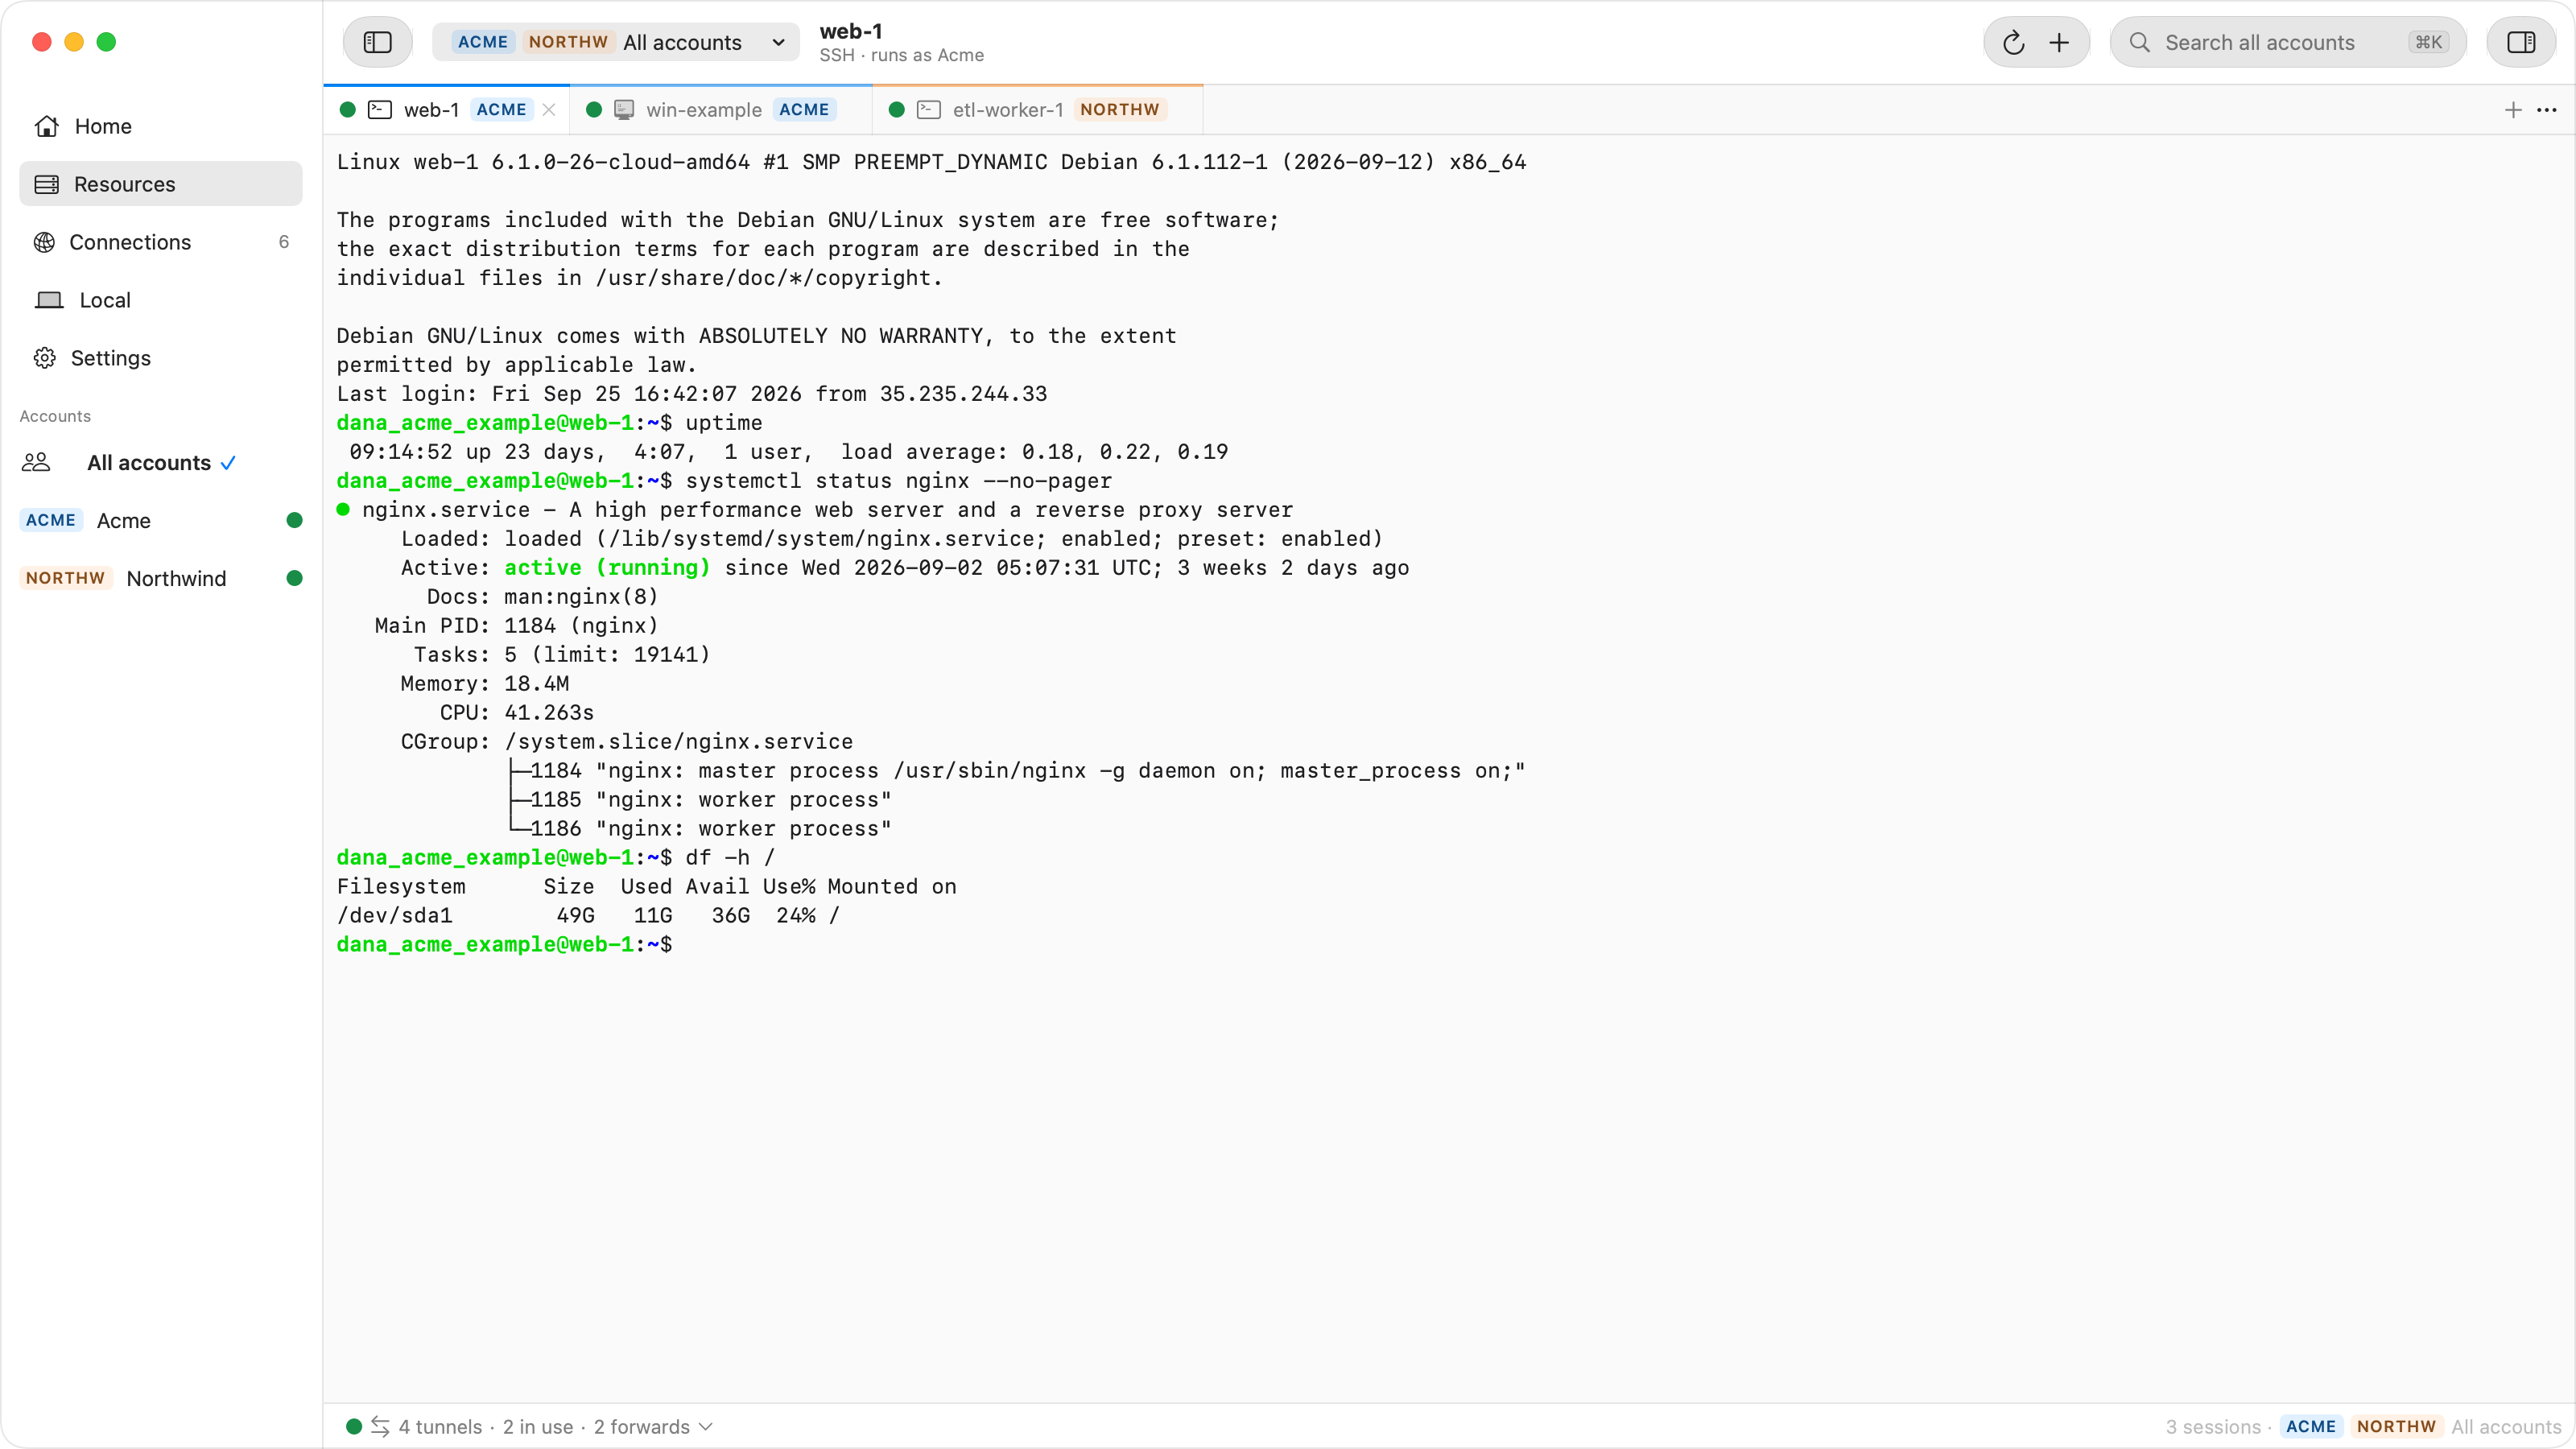Click the ACME badge on the web-1 tab
2576x1449 pixels.
click(x=501, y=110)
